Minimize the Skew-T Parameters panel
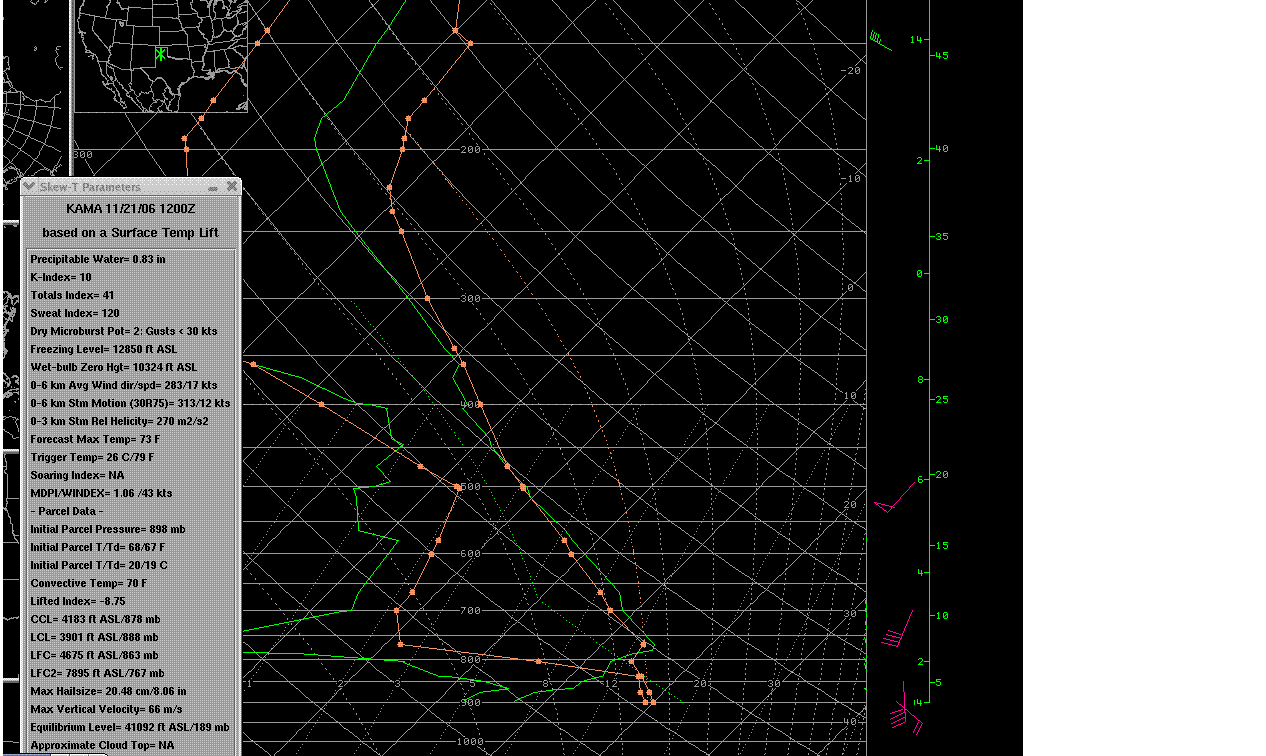Screen dimensions: 1266x756 point(213,187)
